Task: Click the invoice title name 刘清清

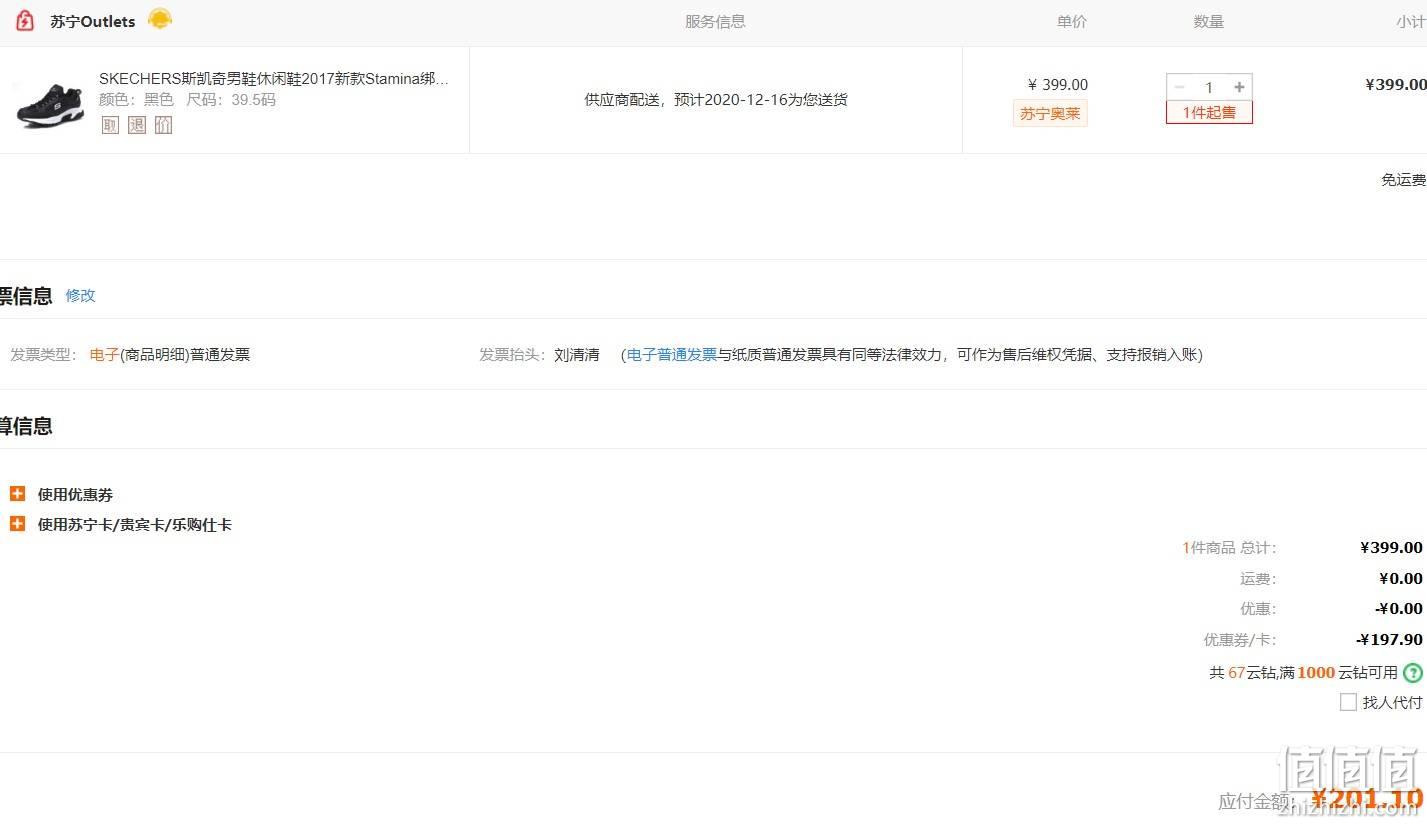Action: click(x=577, y=354)
